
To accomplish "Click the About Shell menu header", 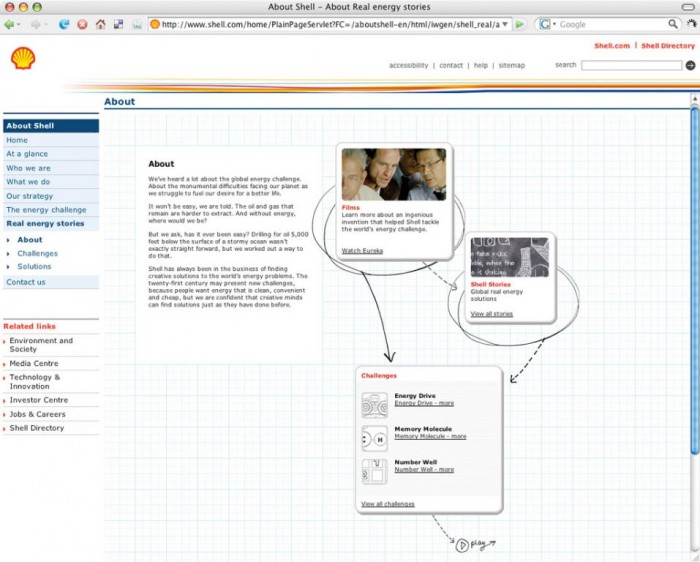I will 51,126.
